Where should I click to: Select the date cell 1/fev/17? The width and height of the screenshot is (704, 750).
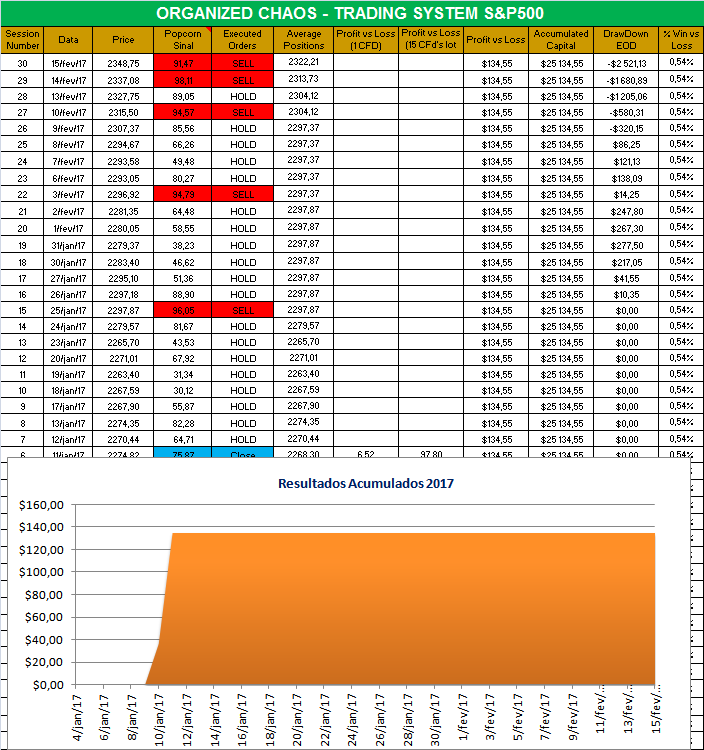[68, 228]
